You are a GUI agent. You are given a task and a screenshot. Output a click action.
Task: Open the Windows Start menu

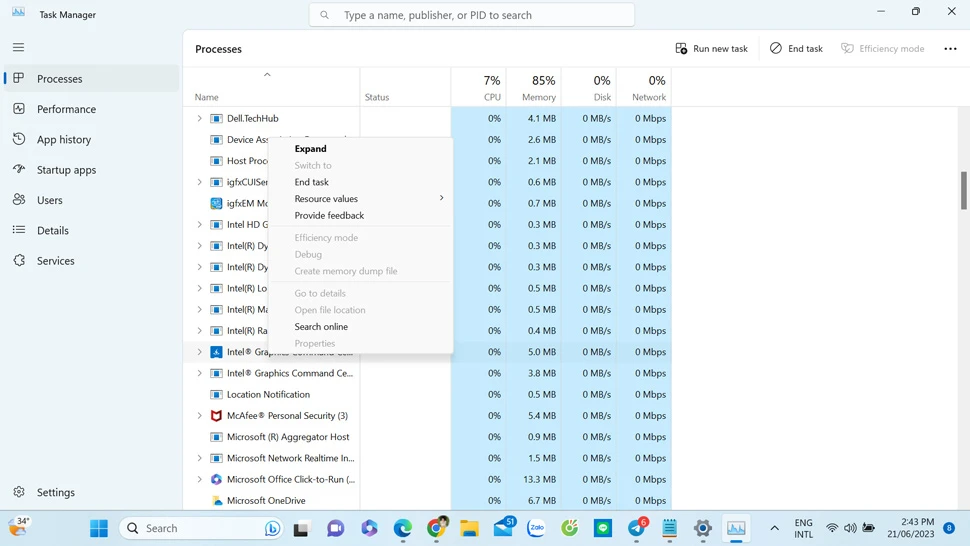pos(99,528)
